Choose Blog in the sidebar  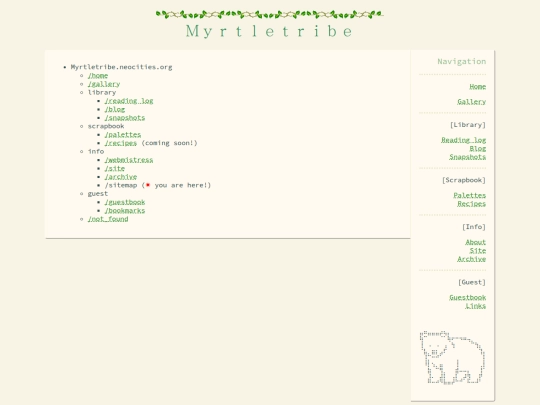pyautogui.click(x=478, y=148)
